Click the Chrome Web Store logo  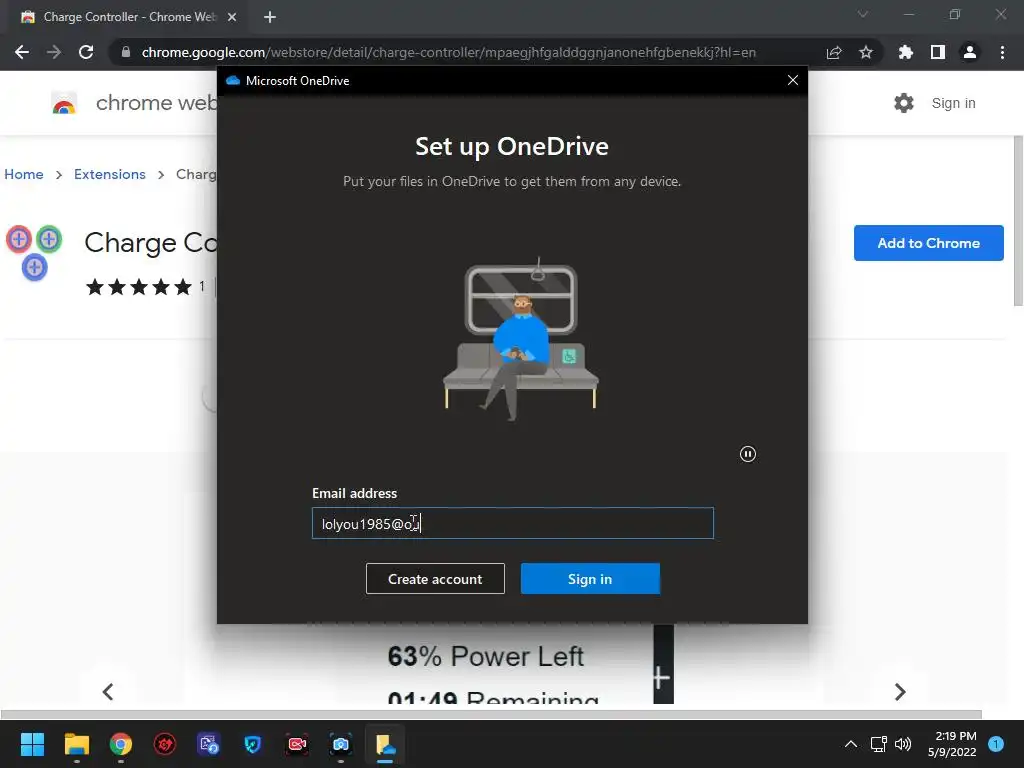[64, 103]
